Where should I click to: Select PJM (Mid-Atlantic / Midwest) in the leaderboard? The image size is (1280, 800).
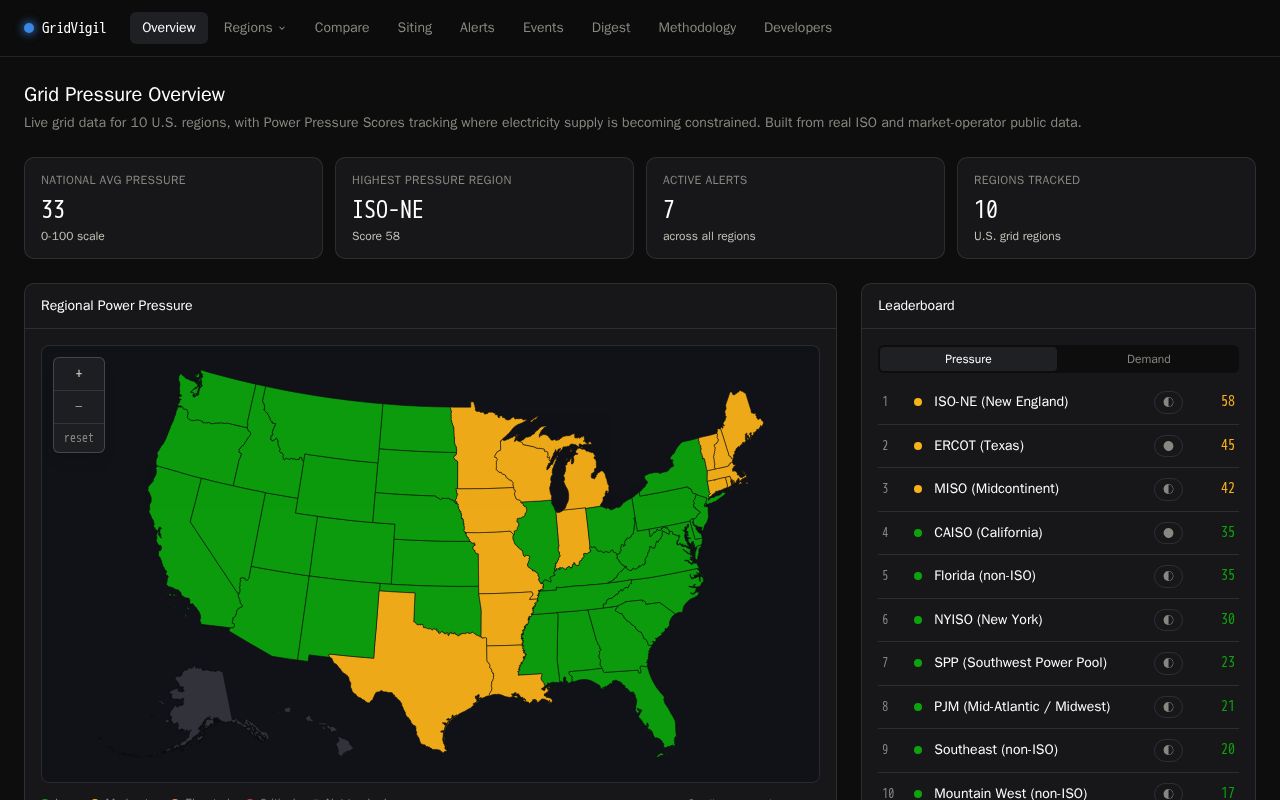pyautogui.click(x=1058, y=707)
